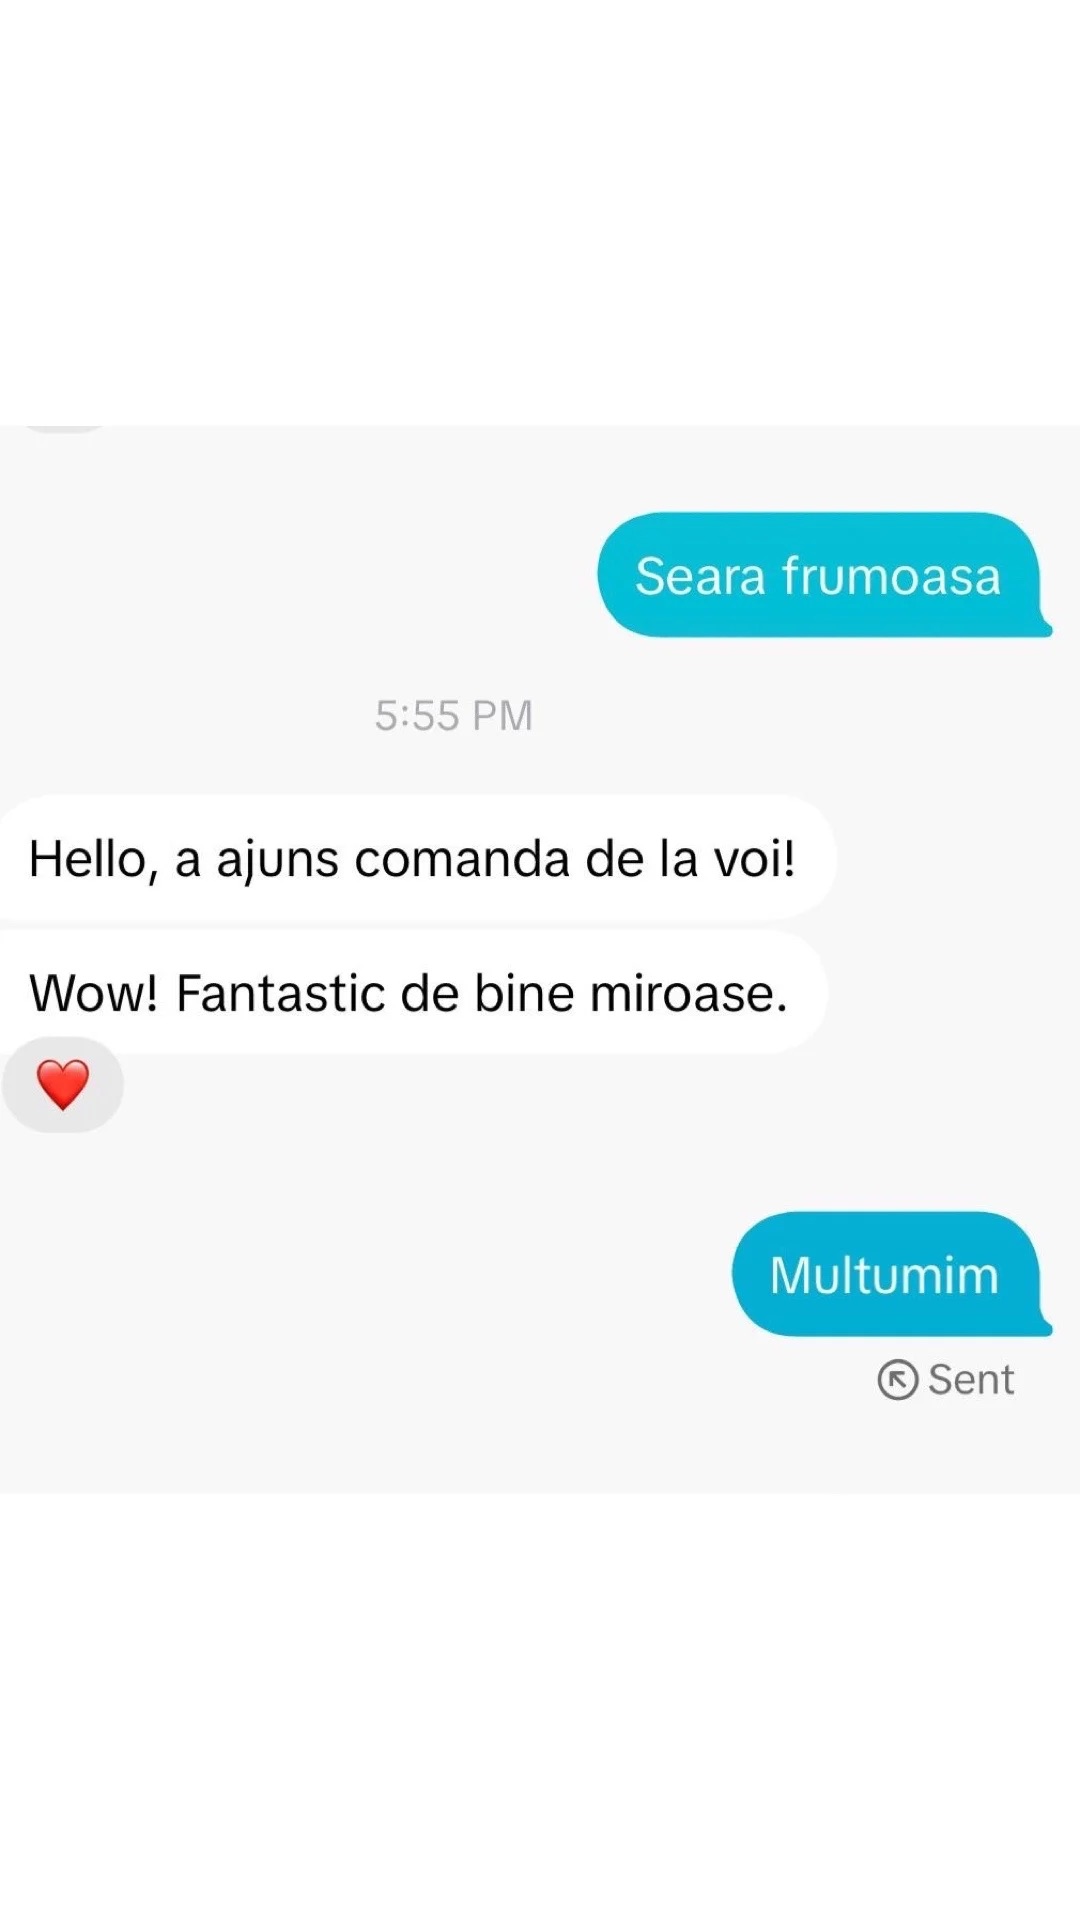Click the word 'Seara' in the sent message

click(x=700, y=576)
